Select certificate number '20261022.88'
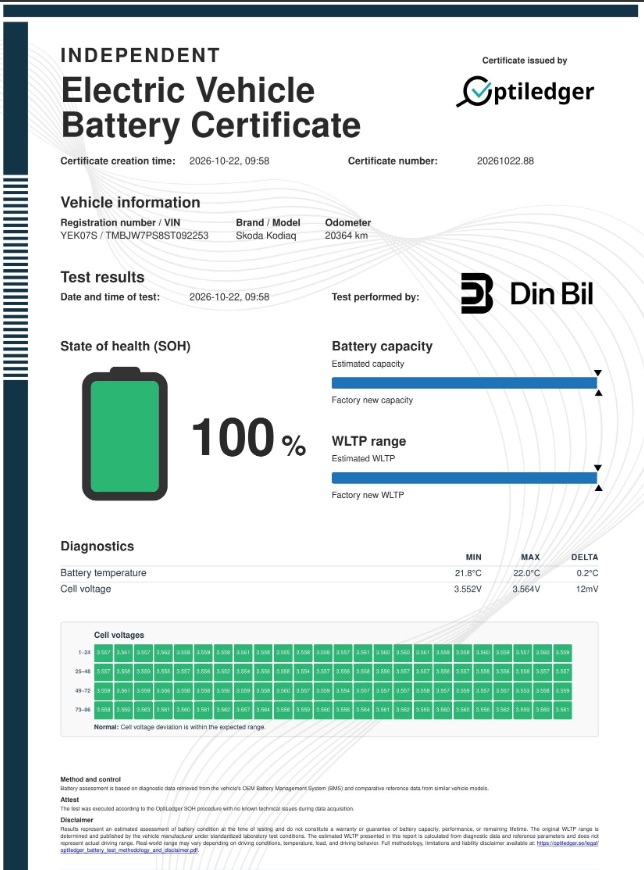The width and height of the screenshot is (644, 870). pyautogui.click(x=505, y=161)
